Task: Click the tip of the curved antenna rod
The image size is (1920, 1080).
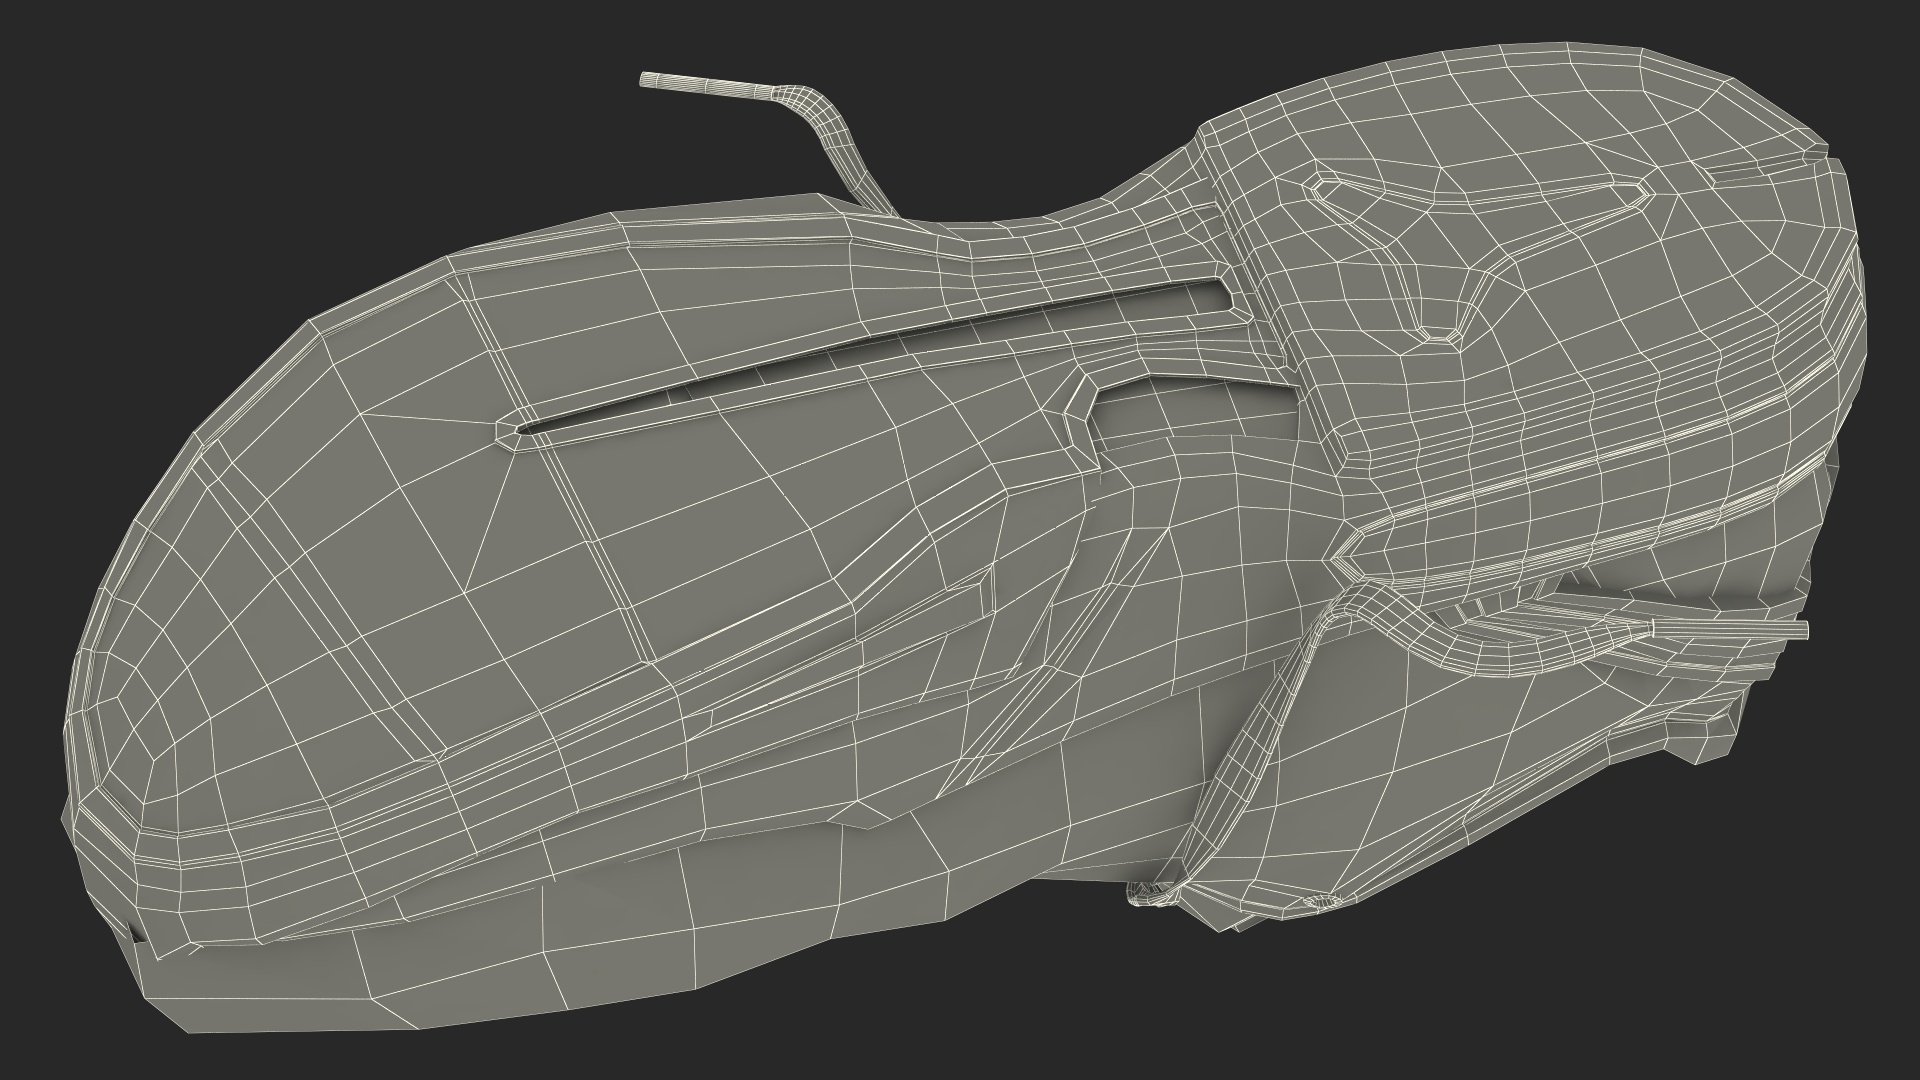Action: tap(646, 79)
